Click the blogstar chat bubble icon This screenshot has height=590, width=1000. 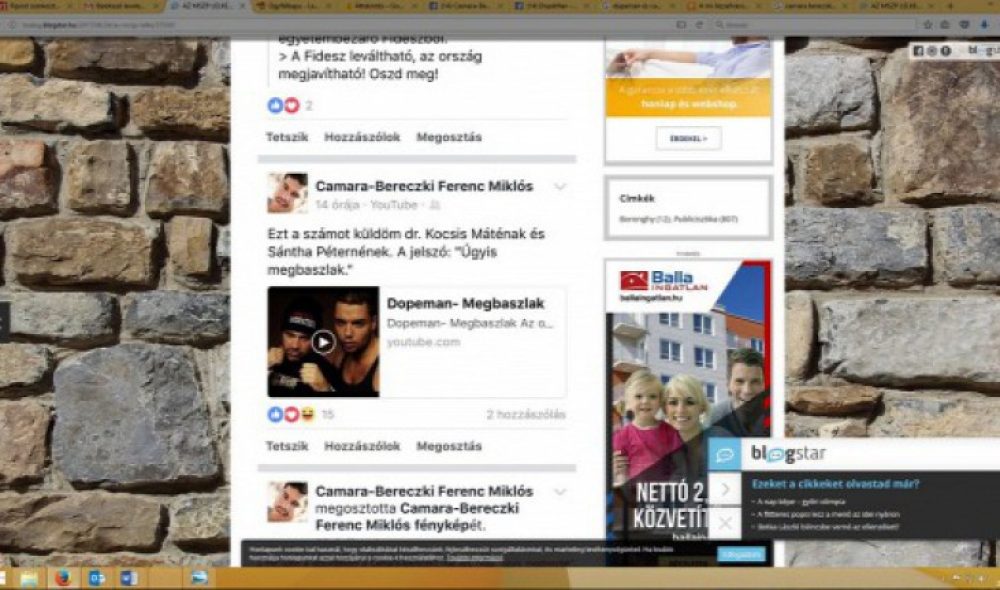pos(725,455)
